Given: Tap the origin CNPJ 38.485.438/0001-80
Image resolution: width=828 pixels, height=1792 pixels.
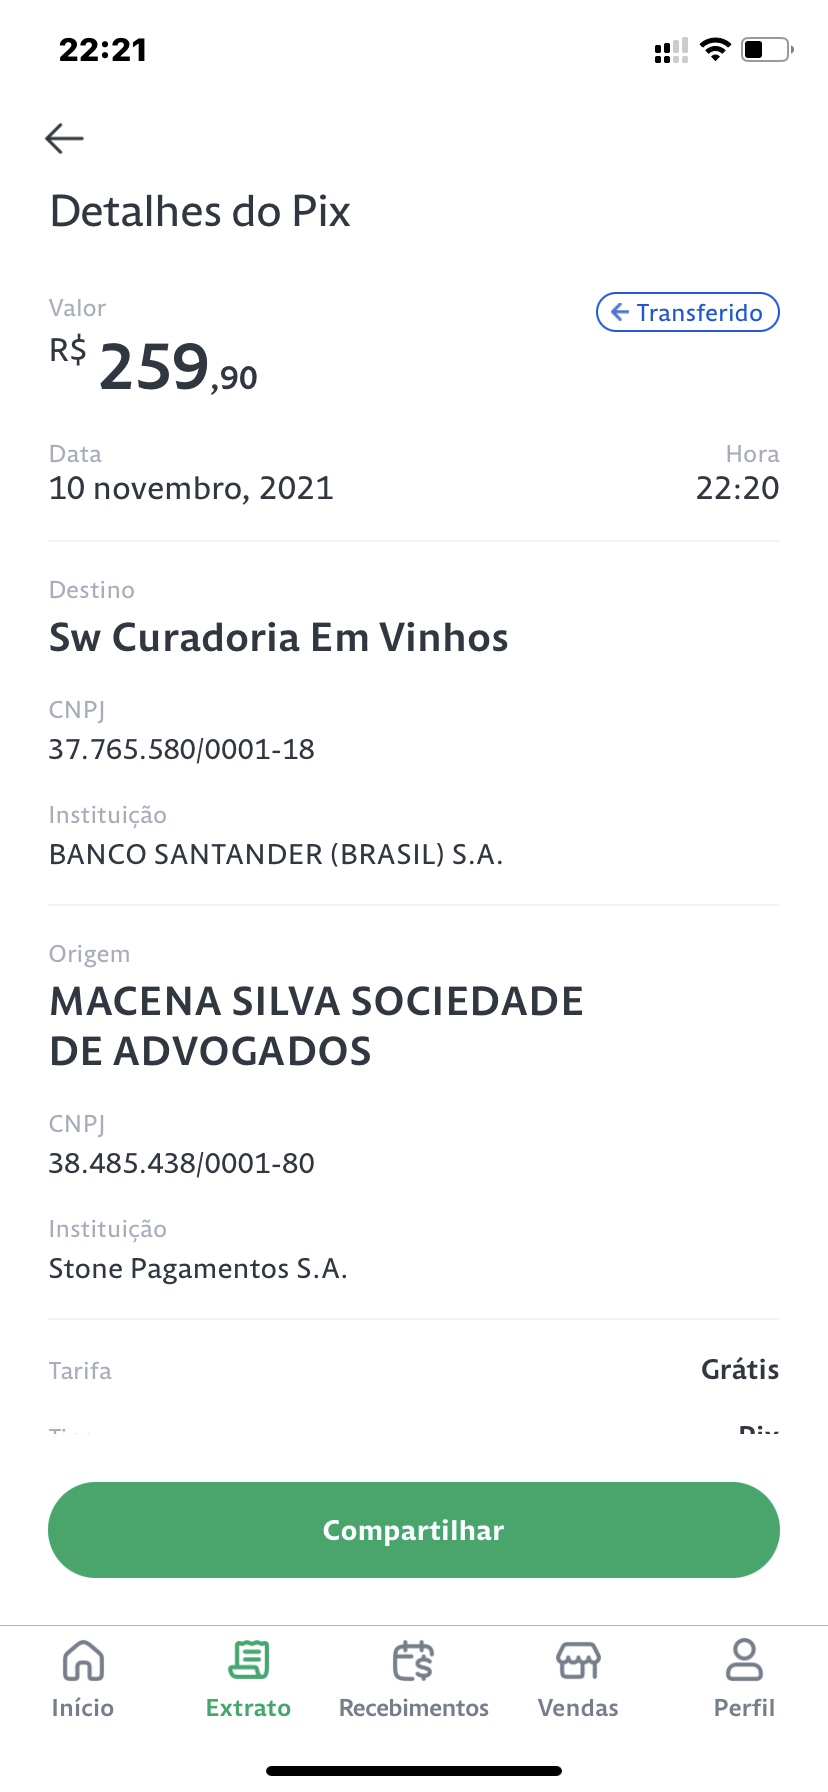Looking at the screenshot, I should coord(182,1163).
